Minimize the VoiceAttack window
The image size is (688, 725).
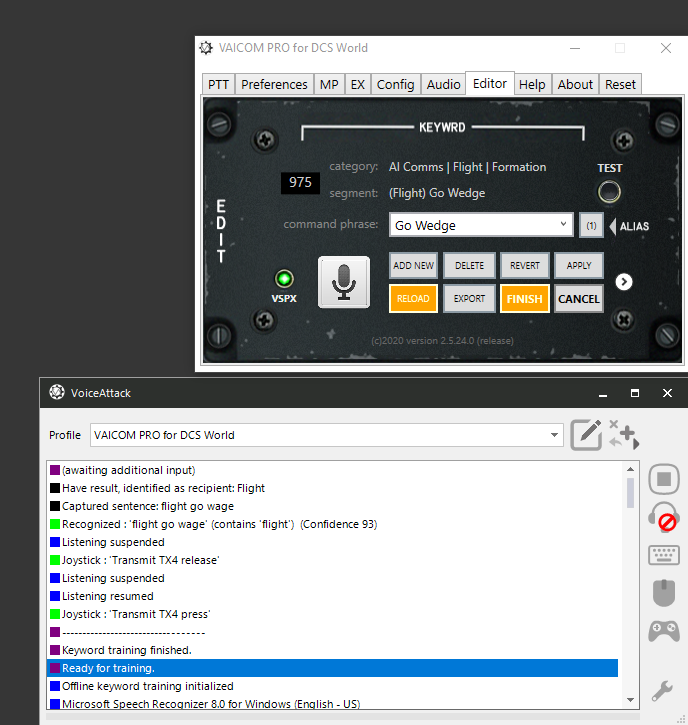click(x=603, y=393)
